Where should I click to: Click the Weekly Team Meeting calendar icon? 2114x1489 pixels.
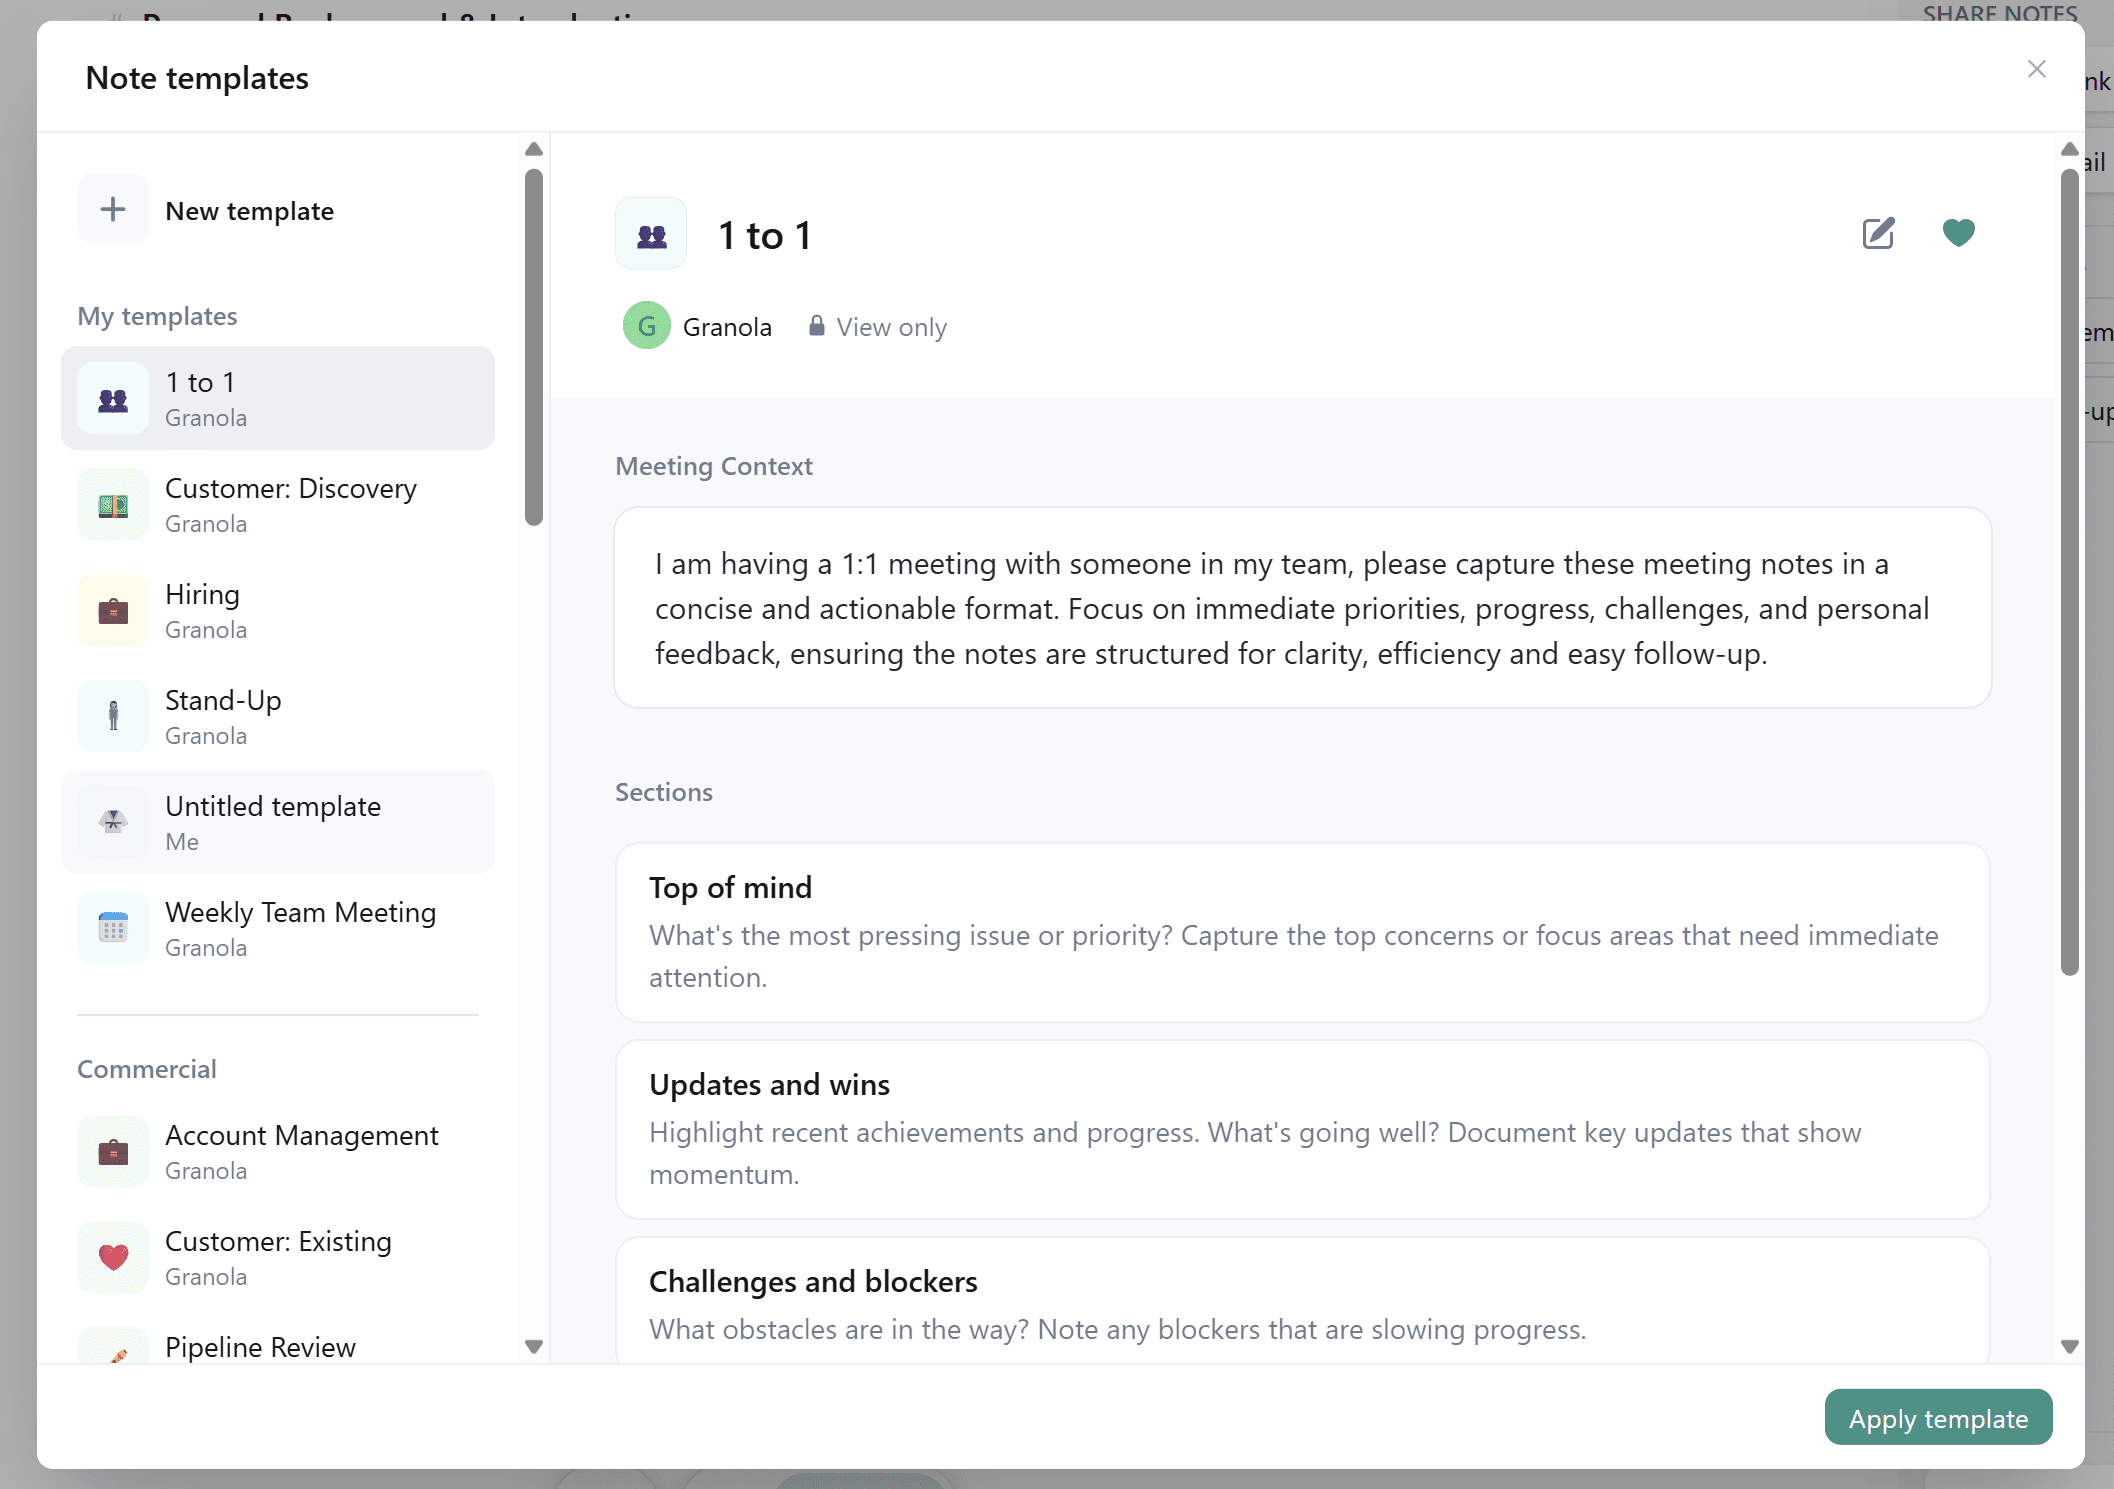113,928
